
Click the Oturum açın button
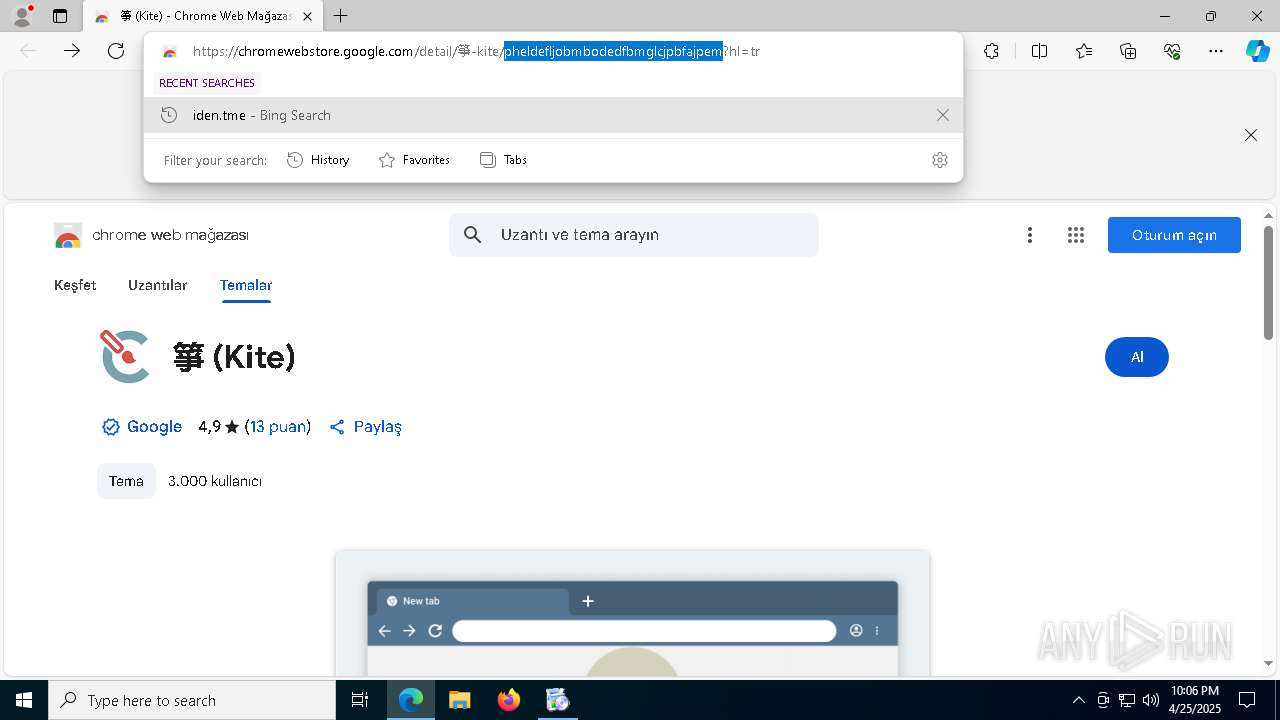[x=1174, y=235]
